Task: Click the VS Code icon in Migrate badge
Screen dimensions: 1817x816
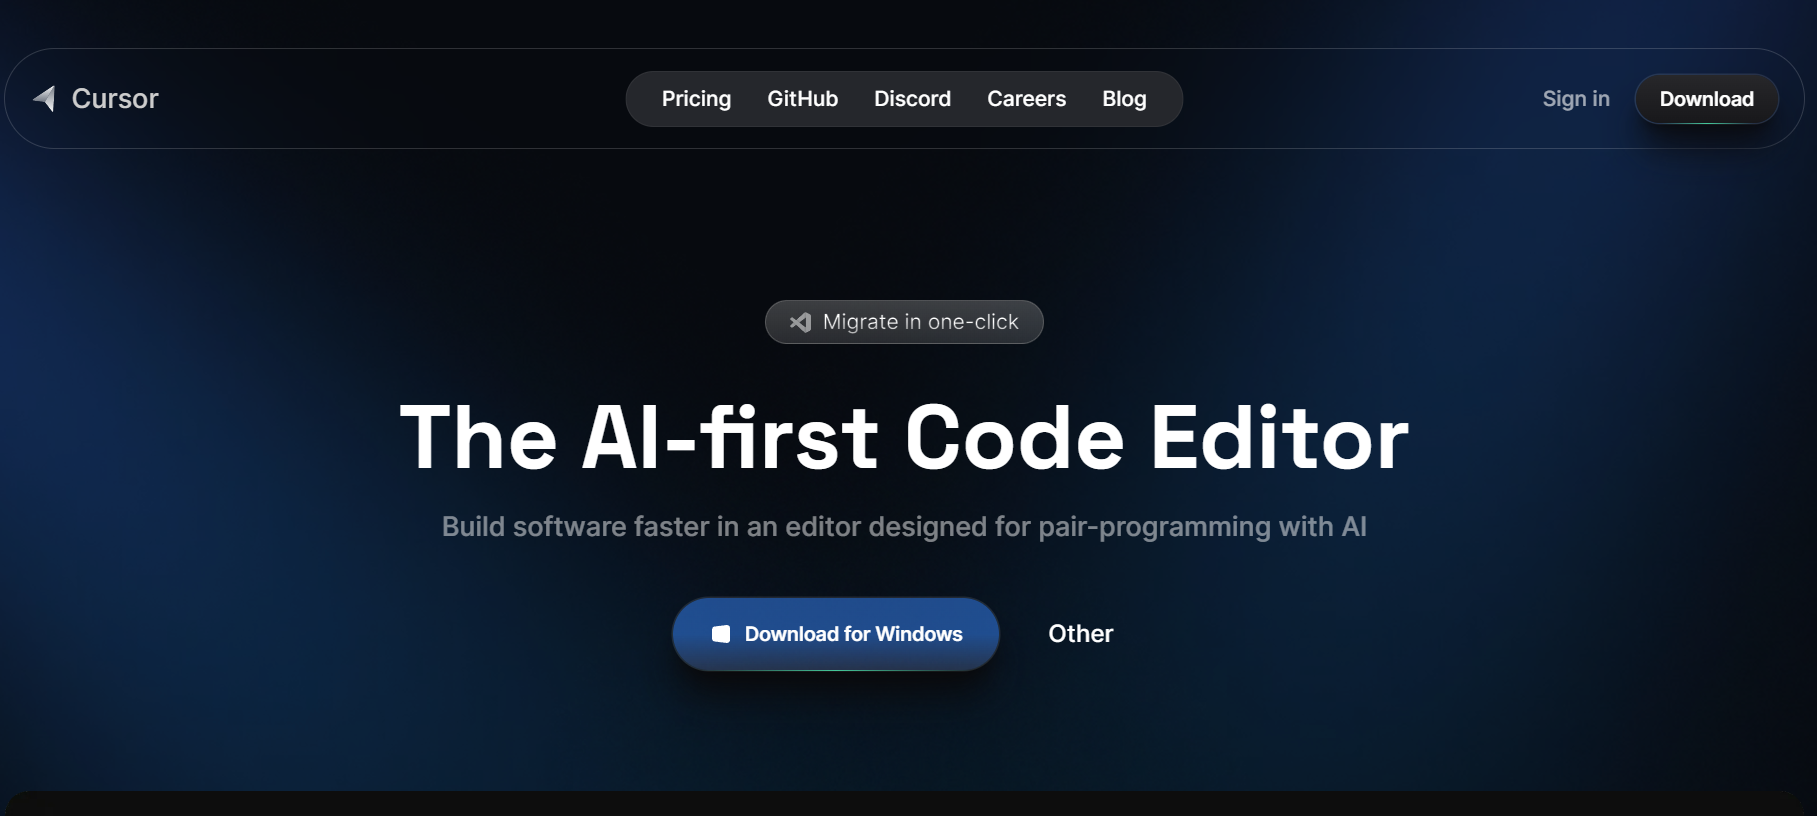Action: click(800, 322)
